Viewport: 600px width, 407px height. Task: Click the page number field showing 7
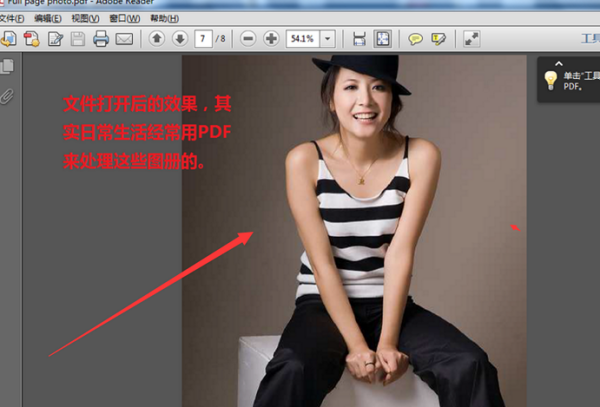[203, 39]
